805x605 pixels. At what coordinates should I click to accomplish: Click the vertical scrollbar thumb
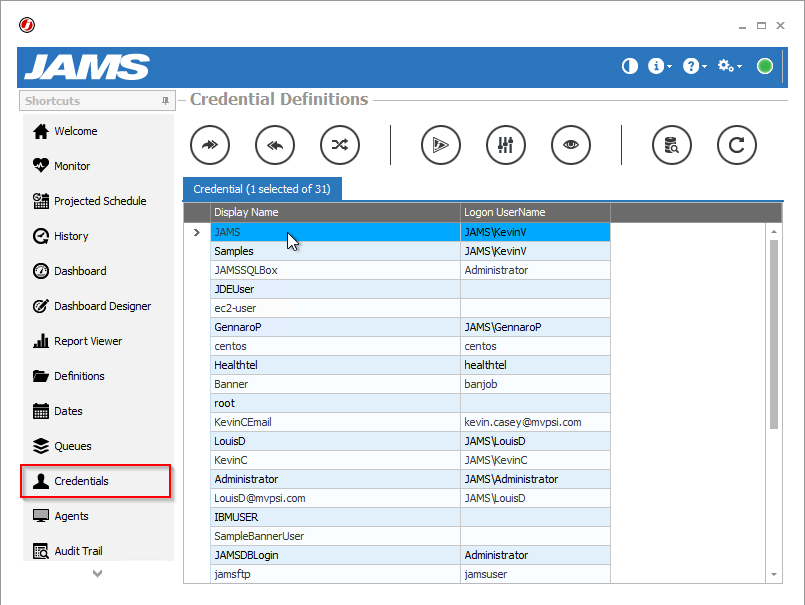click(774, 334)
